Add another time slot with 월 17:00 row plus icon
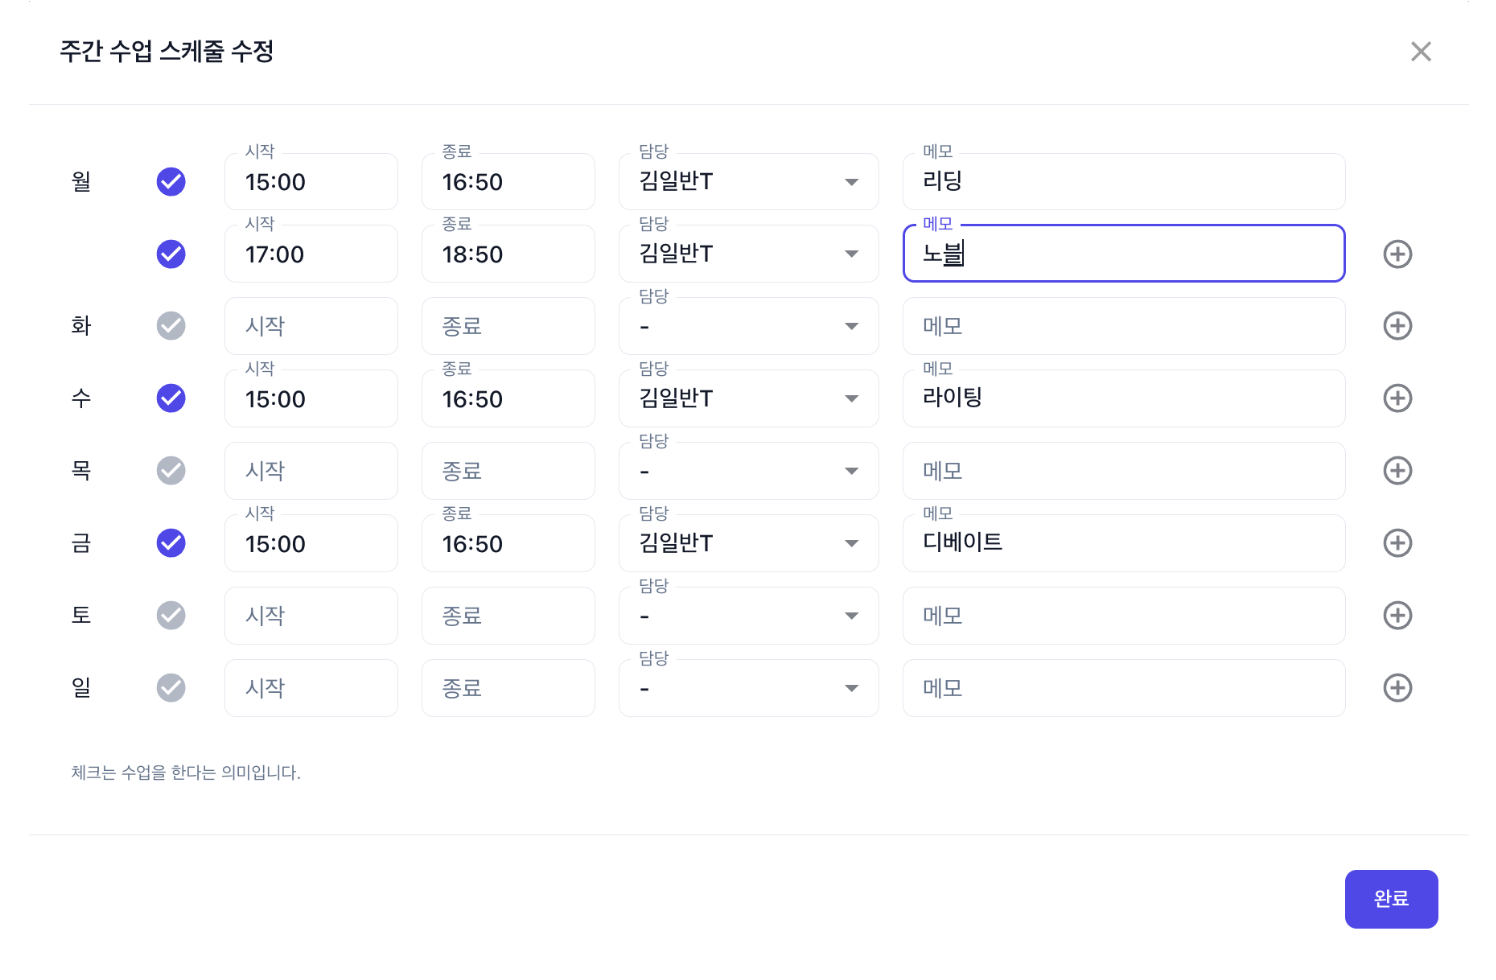This screenshot has height=980, width=1496. coord(1397,254)
